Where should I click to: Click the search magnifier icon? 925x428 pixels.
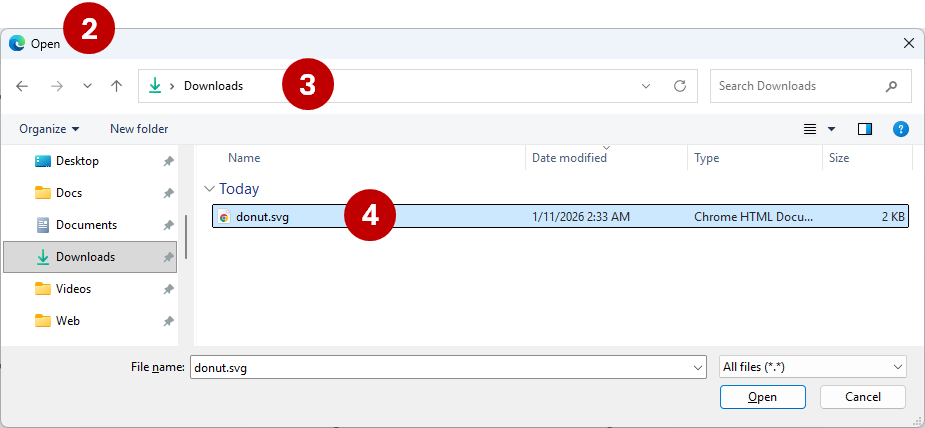pos(891,86)
